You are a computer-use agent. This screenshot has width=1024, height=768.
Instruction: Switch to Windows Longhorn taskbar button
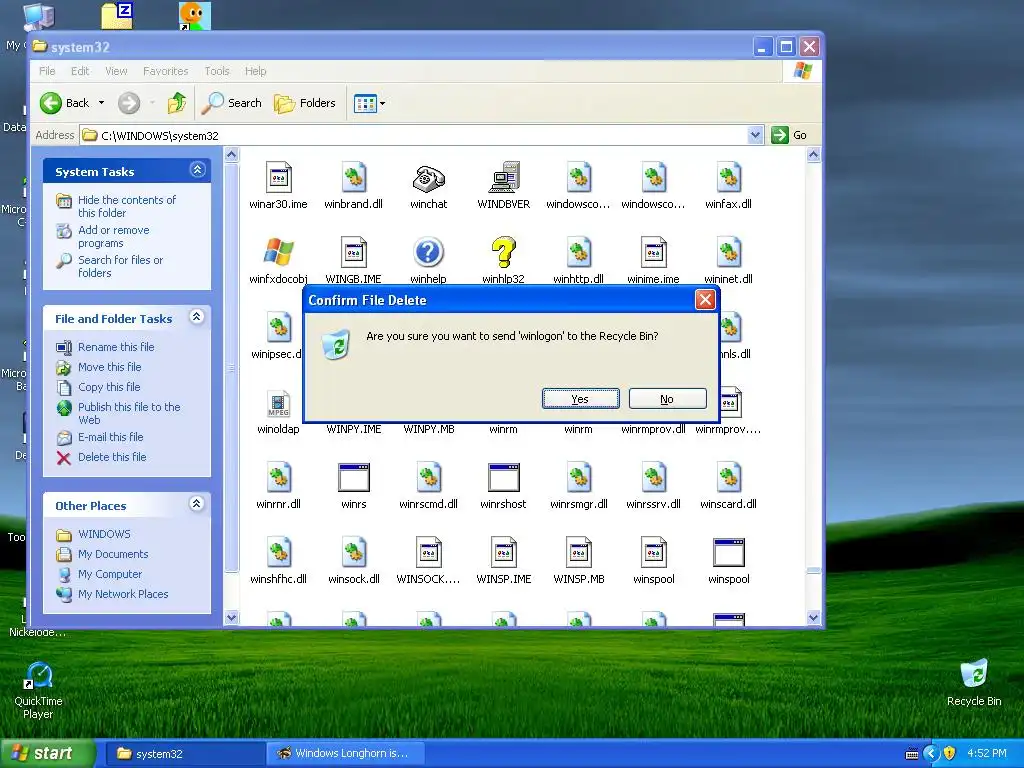coord(344,753)
